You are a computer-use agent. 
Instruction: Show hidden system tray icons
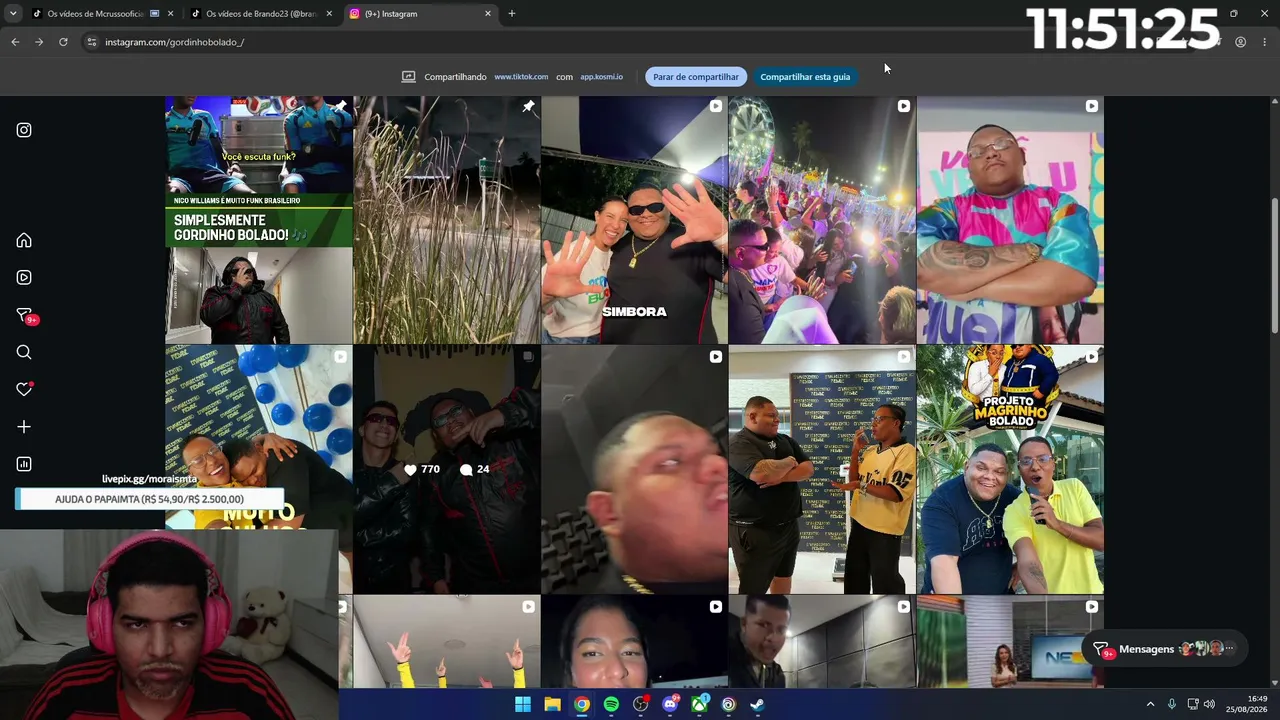(1150, 704)
